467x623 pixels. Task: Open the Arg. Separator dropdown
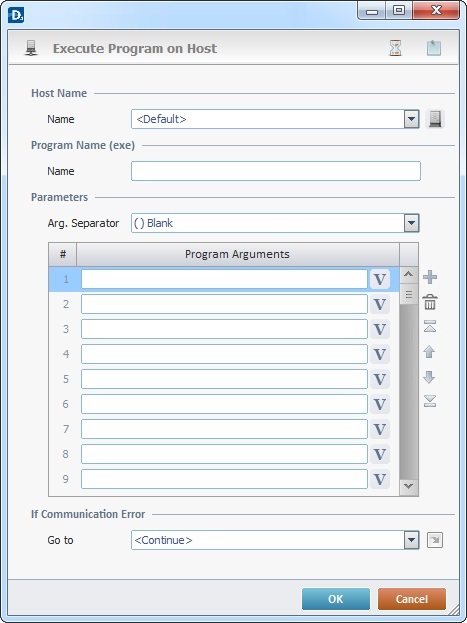tap(411, 223)
